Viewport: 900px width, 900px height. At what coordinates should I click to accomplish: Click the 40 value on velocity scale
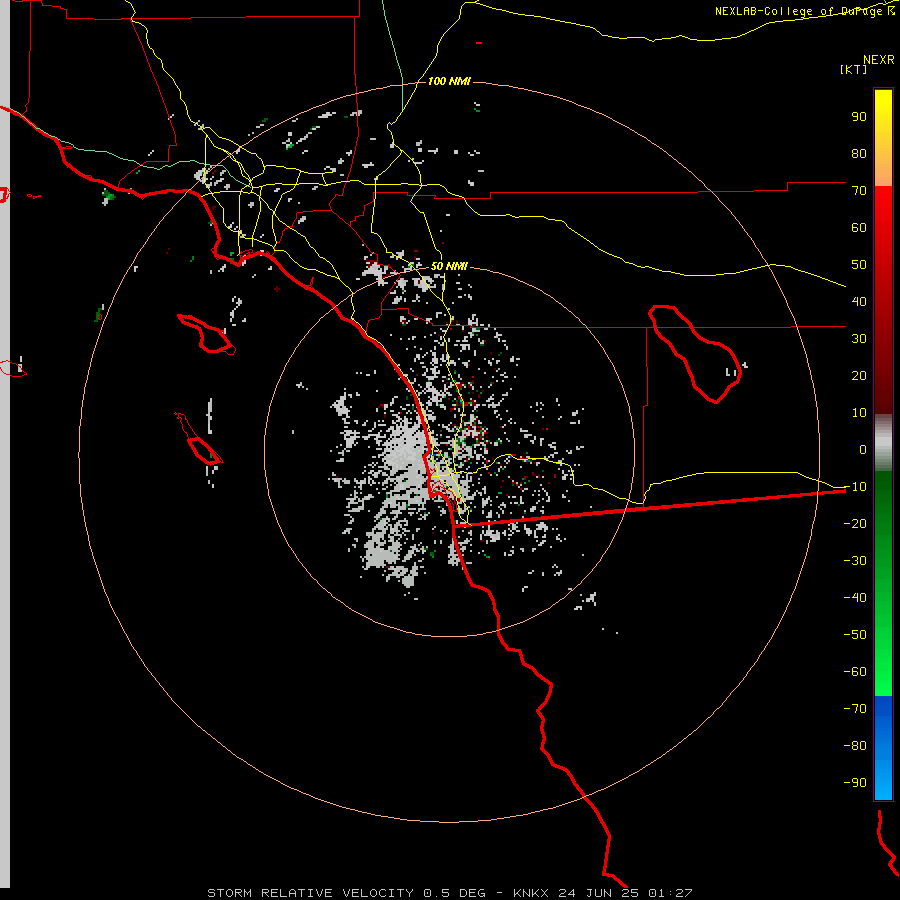click(x=859, y=302)
